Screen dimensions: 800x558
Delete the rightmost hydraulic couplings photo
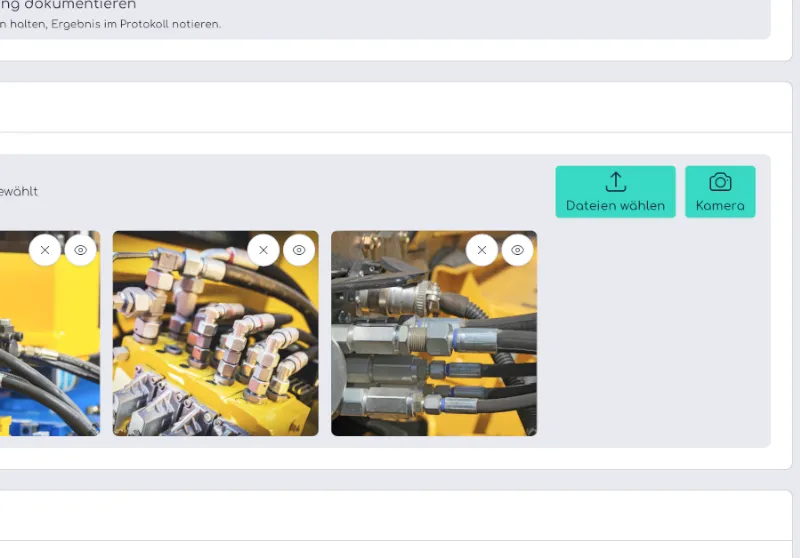coord(481,250)
